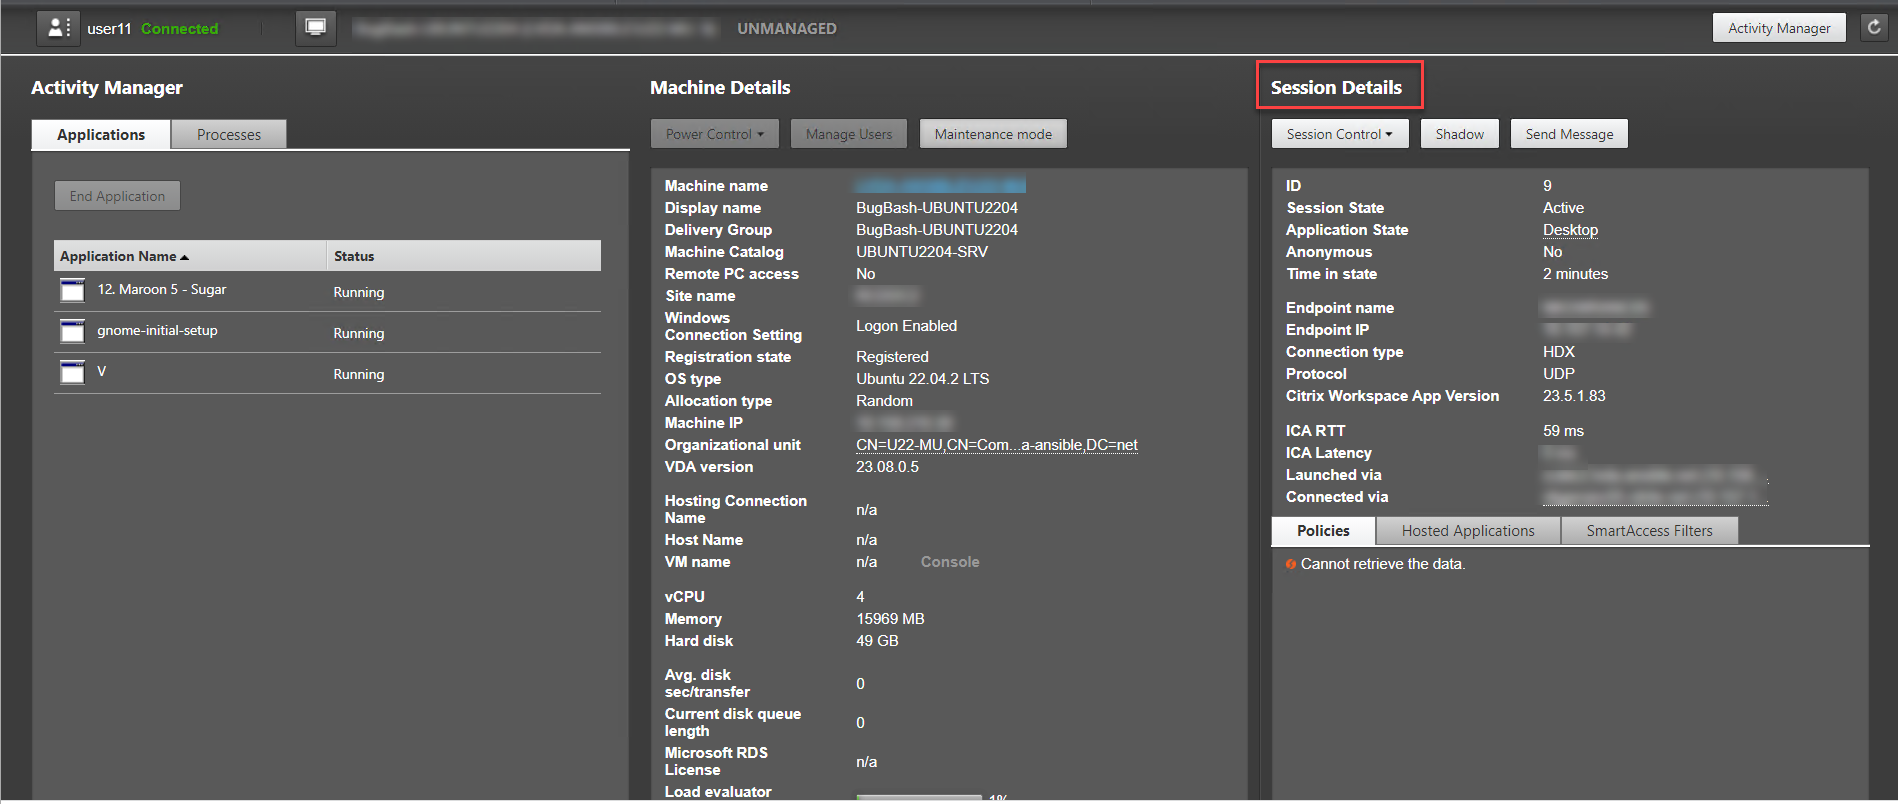Image resolution: width=1898 pixels, height=804 pixels.
Task: Click the orange warning icon beside Cannot retrieve
Action: coord(1291,564)
